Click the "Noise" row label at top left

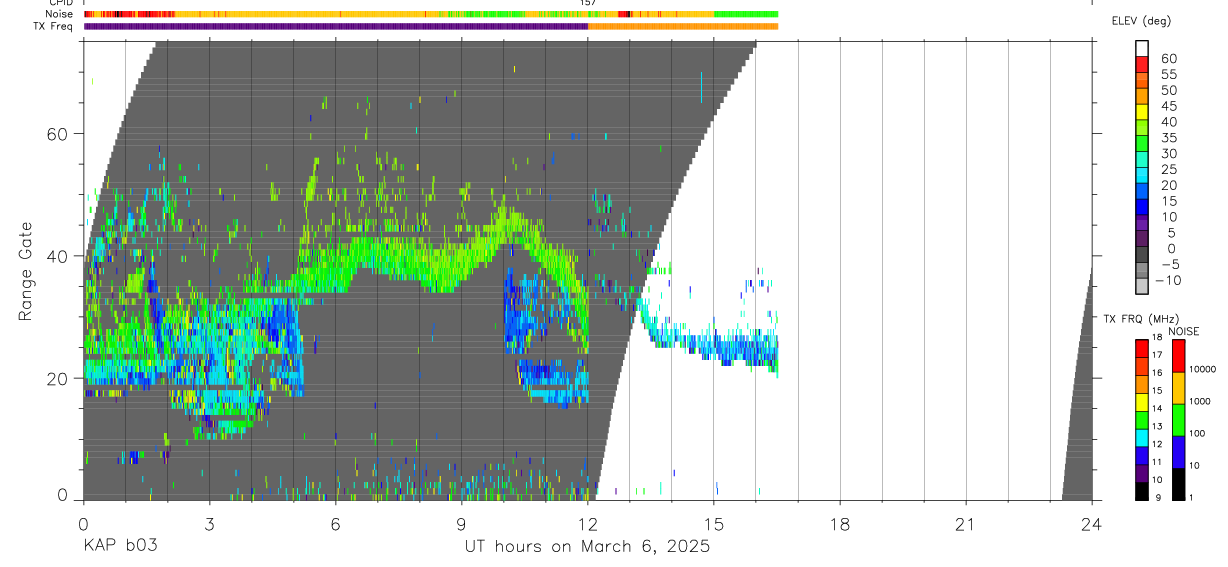pyautogui.click(x=61, y=14)
